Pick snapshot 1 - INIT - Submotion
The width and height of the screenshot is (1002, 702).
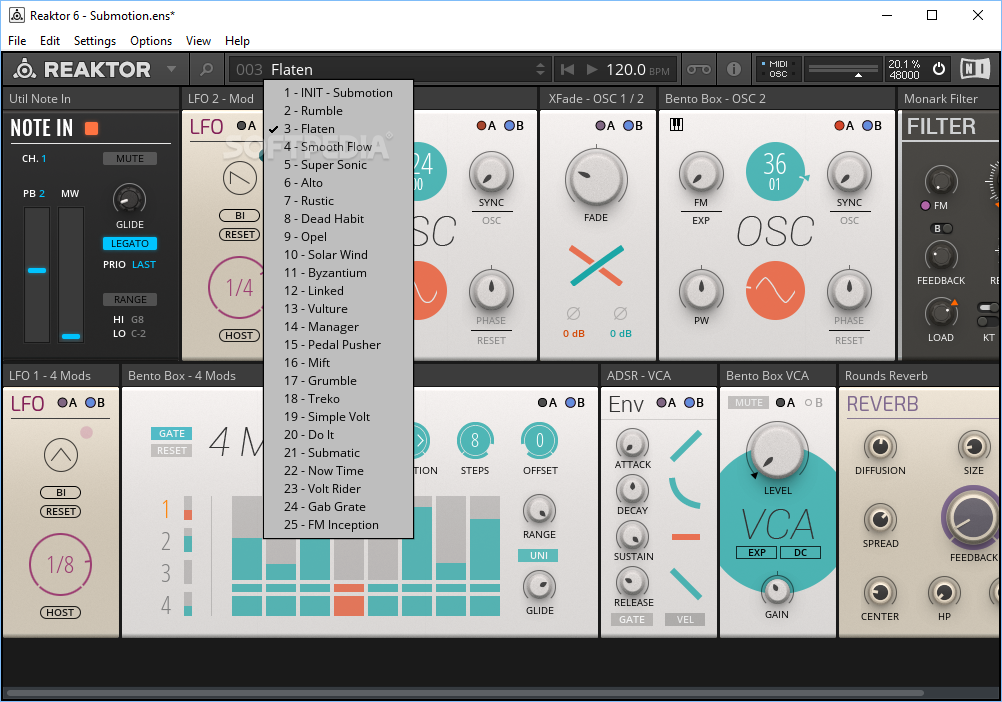pyautogui.click(x=339, y=93)
